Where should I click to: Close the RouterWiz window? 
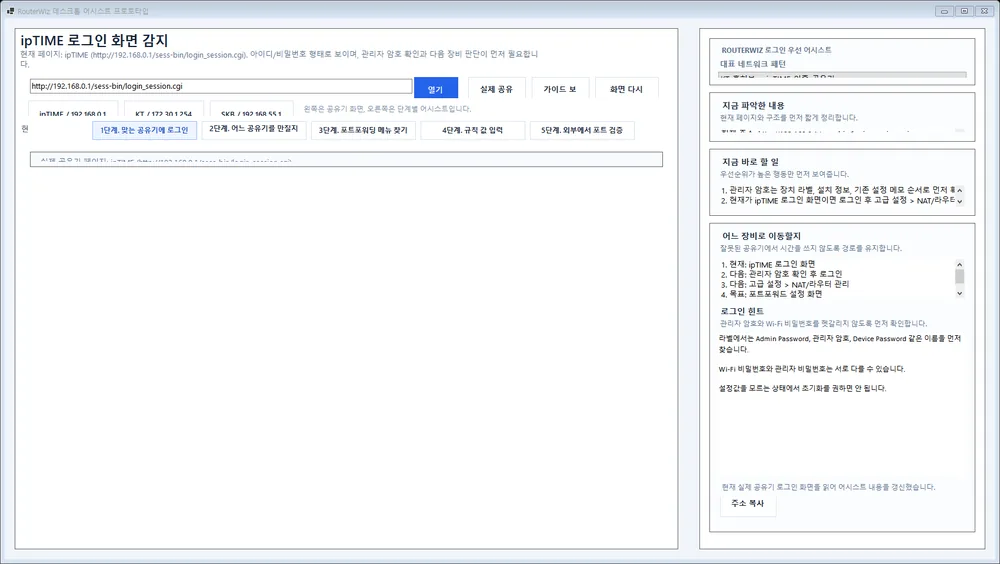point(985,11)
